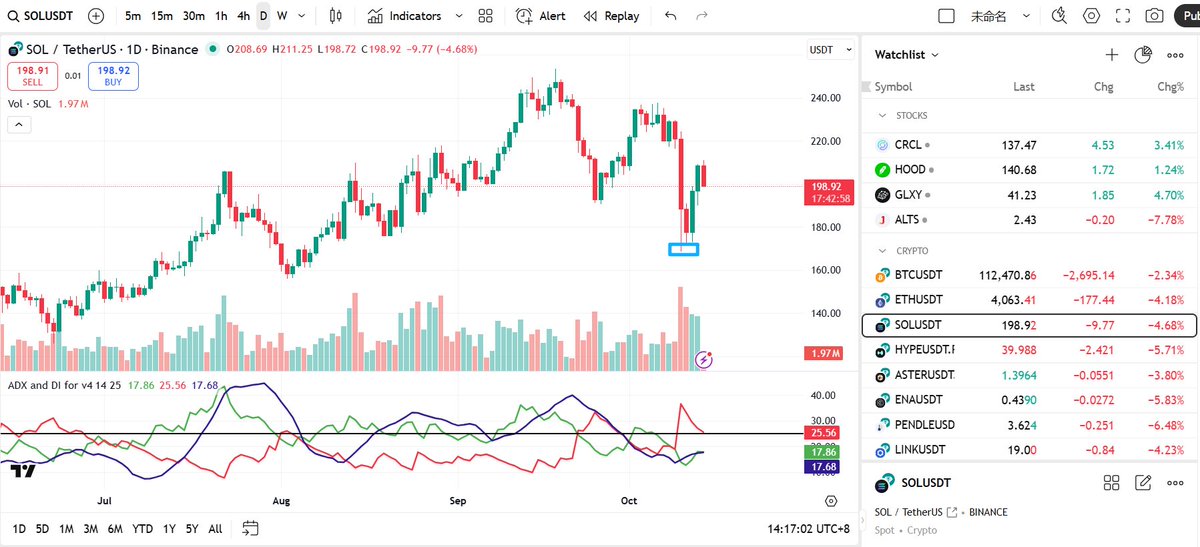Set the date range to YTD
The width and height of the screenshot is (1200, 547).
pos(142,528)
